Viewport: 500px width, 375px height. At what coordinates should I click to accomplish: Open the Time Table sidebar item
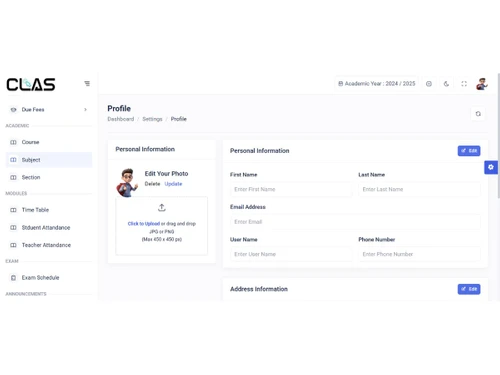click(49, 210)
